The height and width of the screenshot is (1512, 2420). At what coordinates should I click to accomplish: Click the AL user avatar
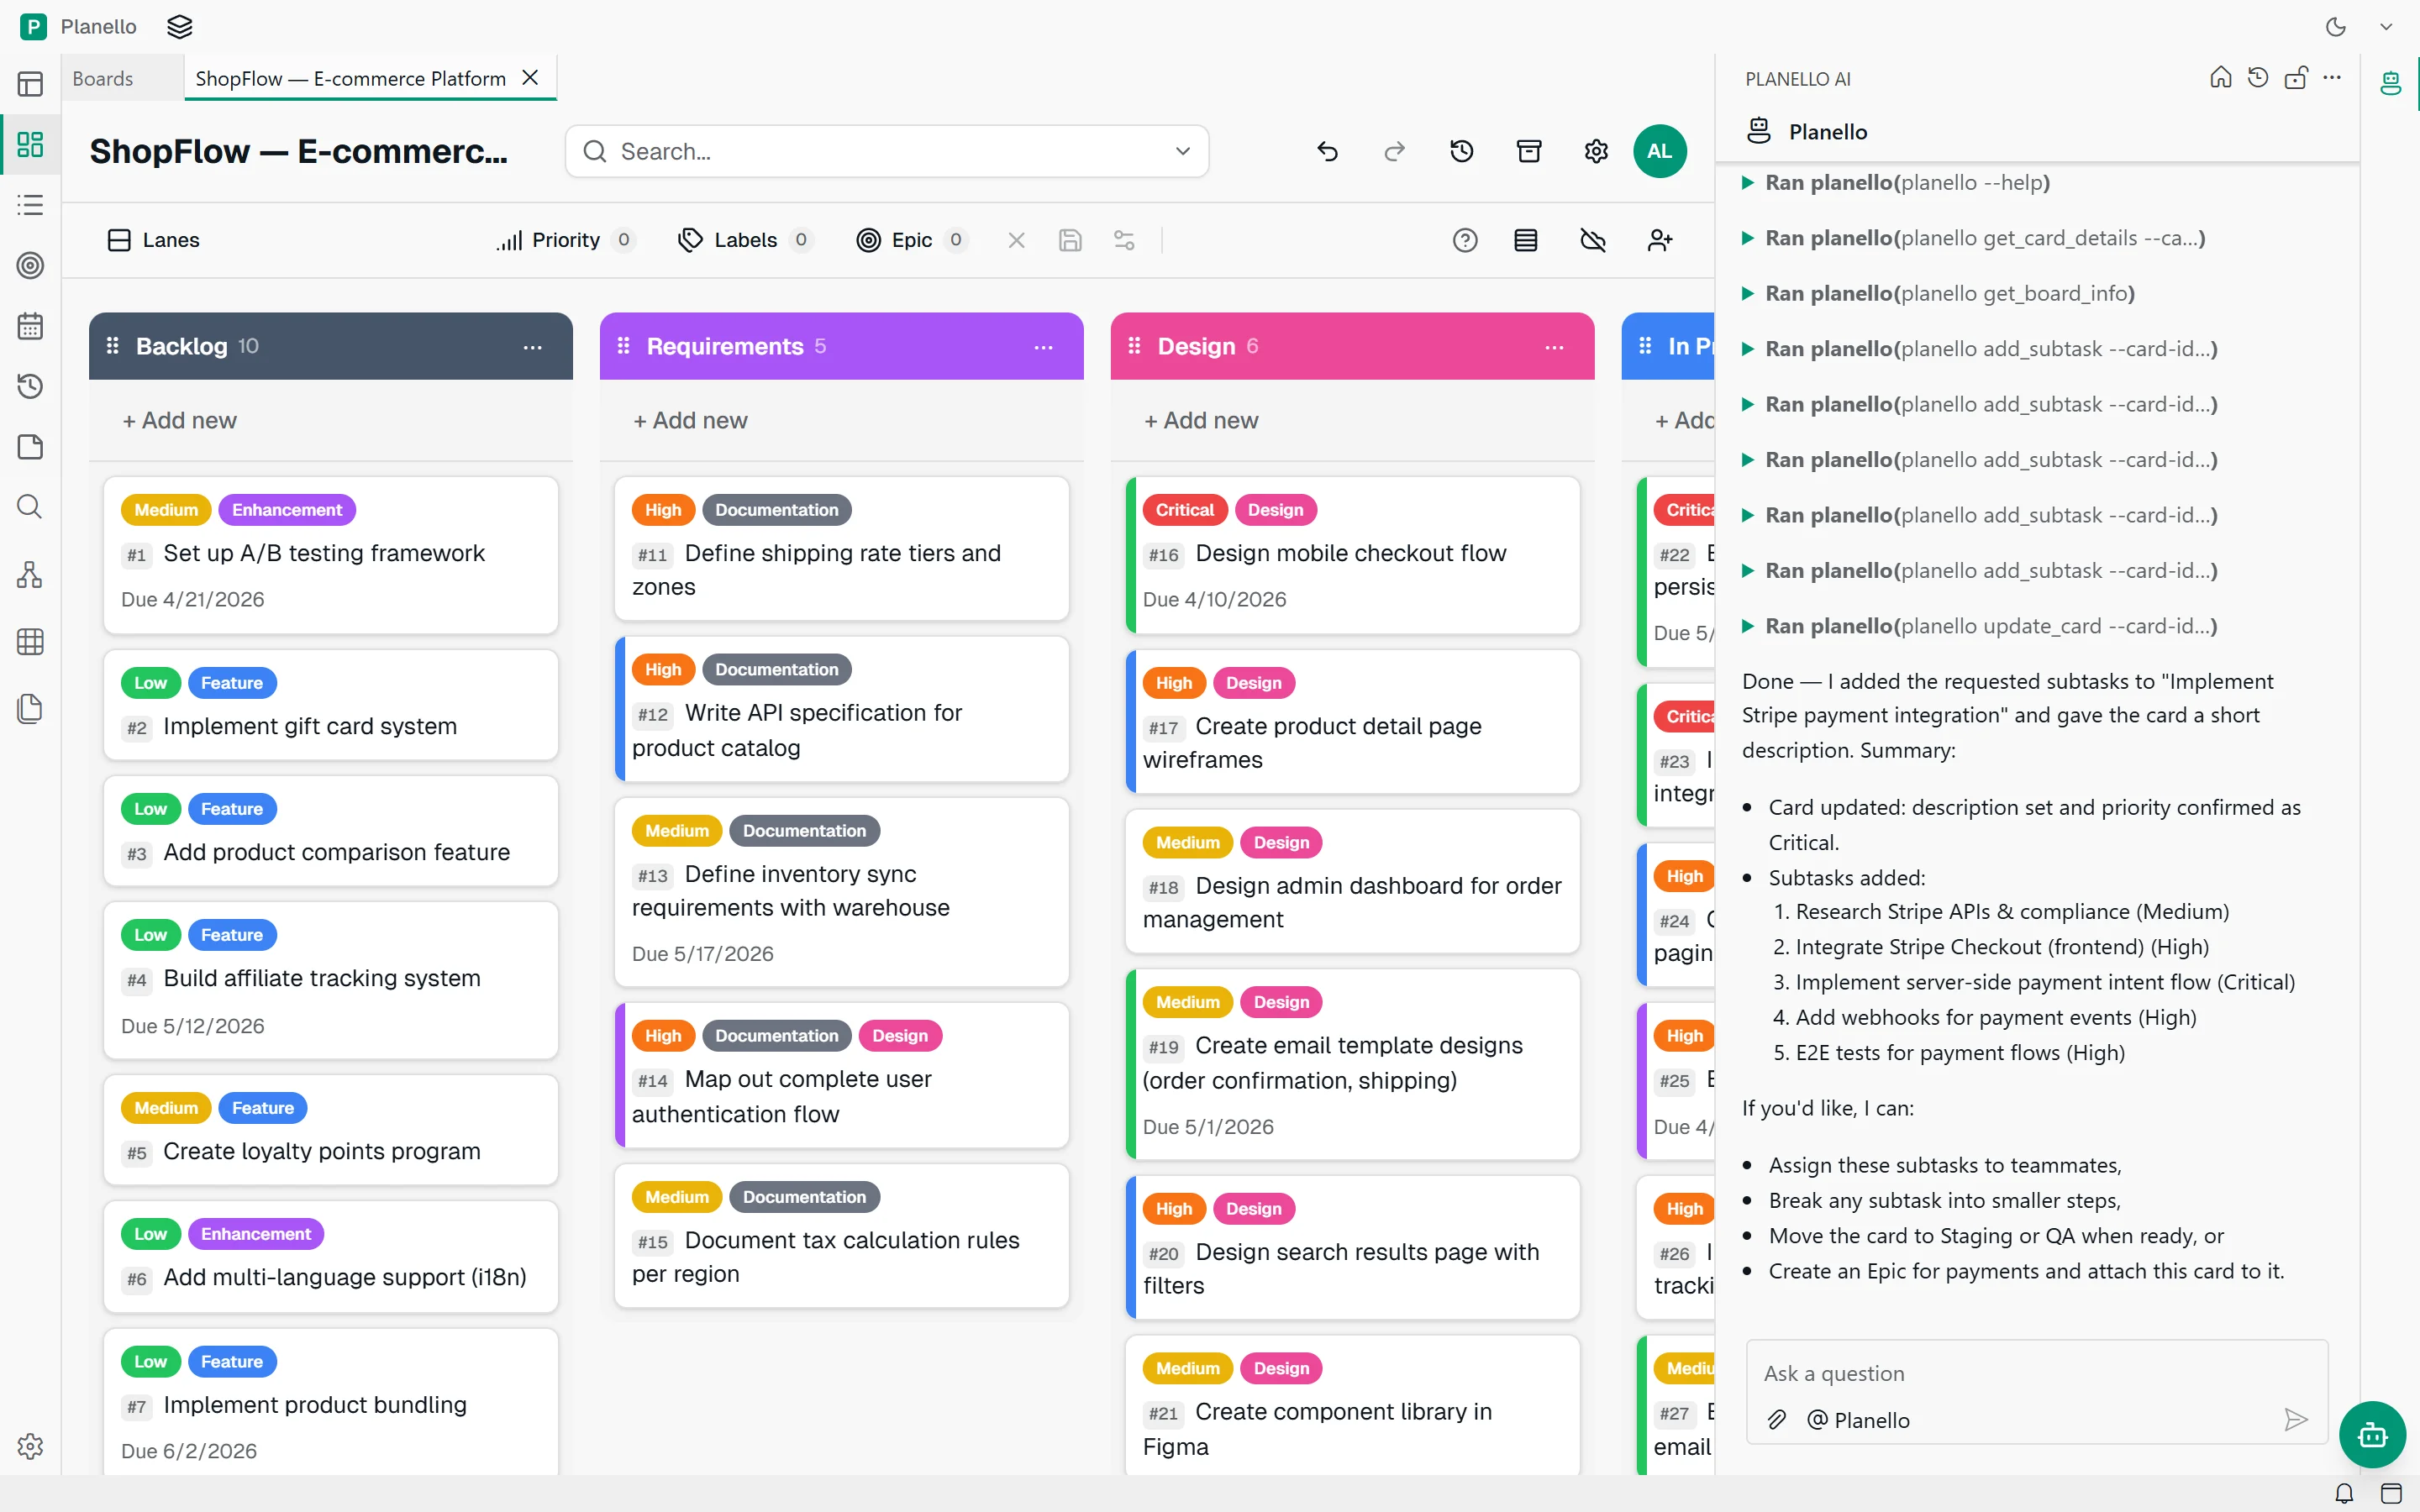(x=1660, y=151)
